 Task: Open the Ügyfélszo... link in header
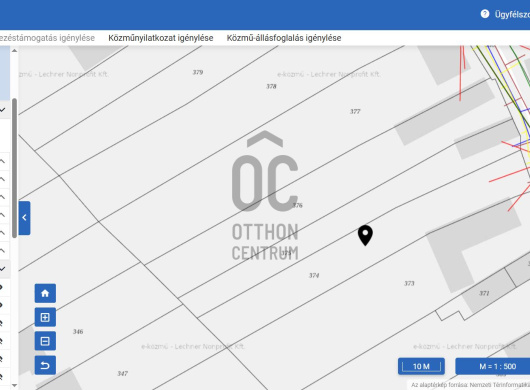click(512, 14)
